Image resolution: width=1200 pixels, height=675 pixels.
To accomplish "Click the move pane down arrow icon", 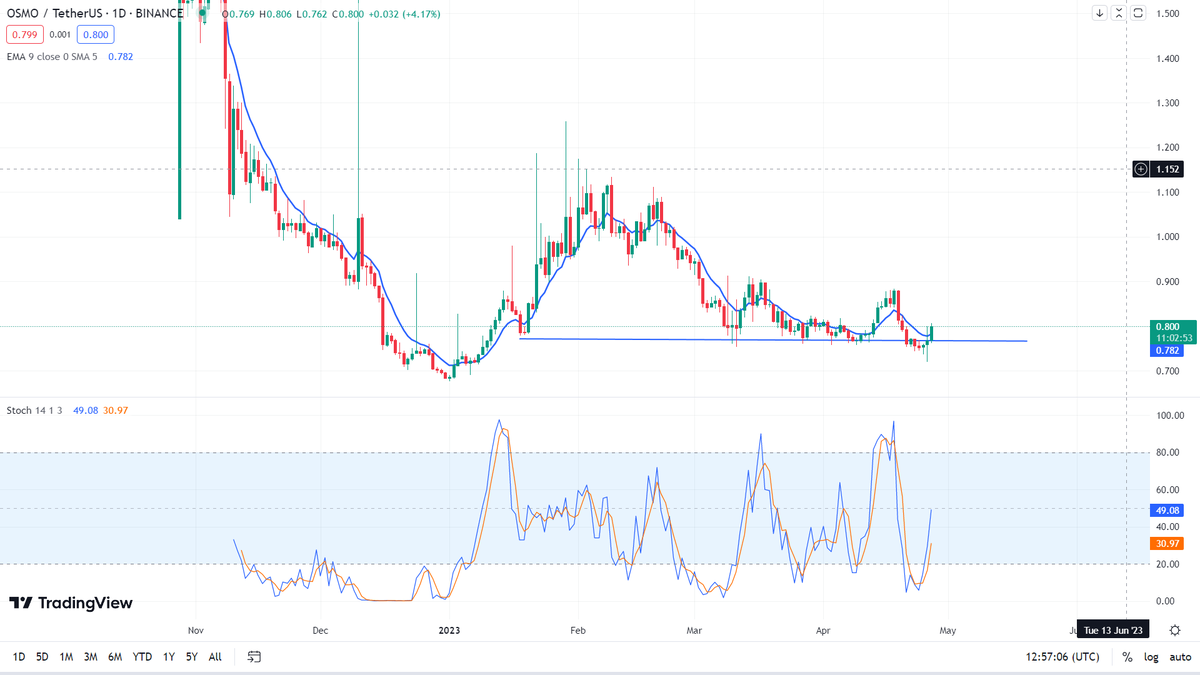I will pyautogui.click(x=1100, y=13).
